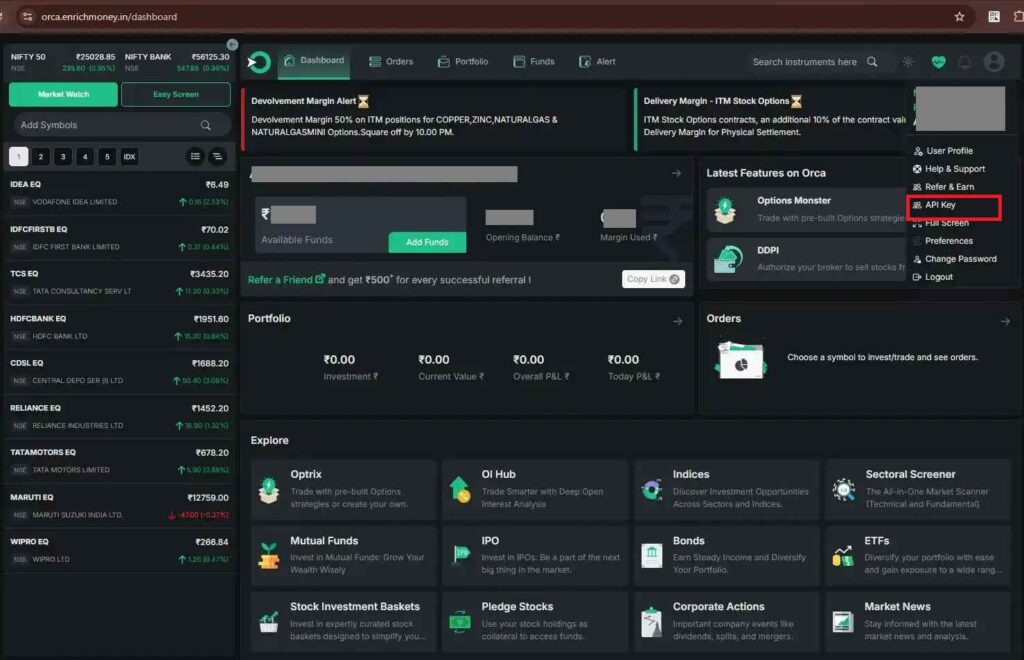The image size is (1024, 660).
Task: Click the IPO flag icon
Action: coord(461,554)
